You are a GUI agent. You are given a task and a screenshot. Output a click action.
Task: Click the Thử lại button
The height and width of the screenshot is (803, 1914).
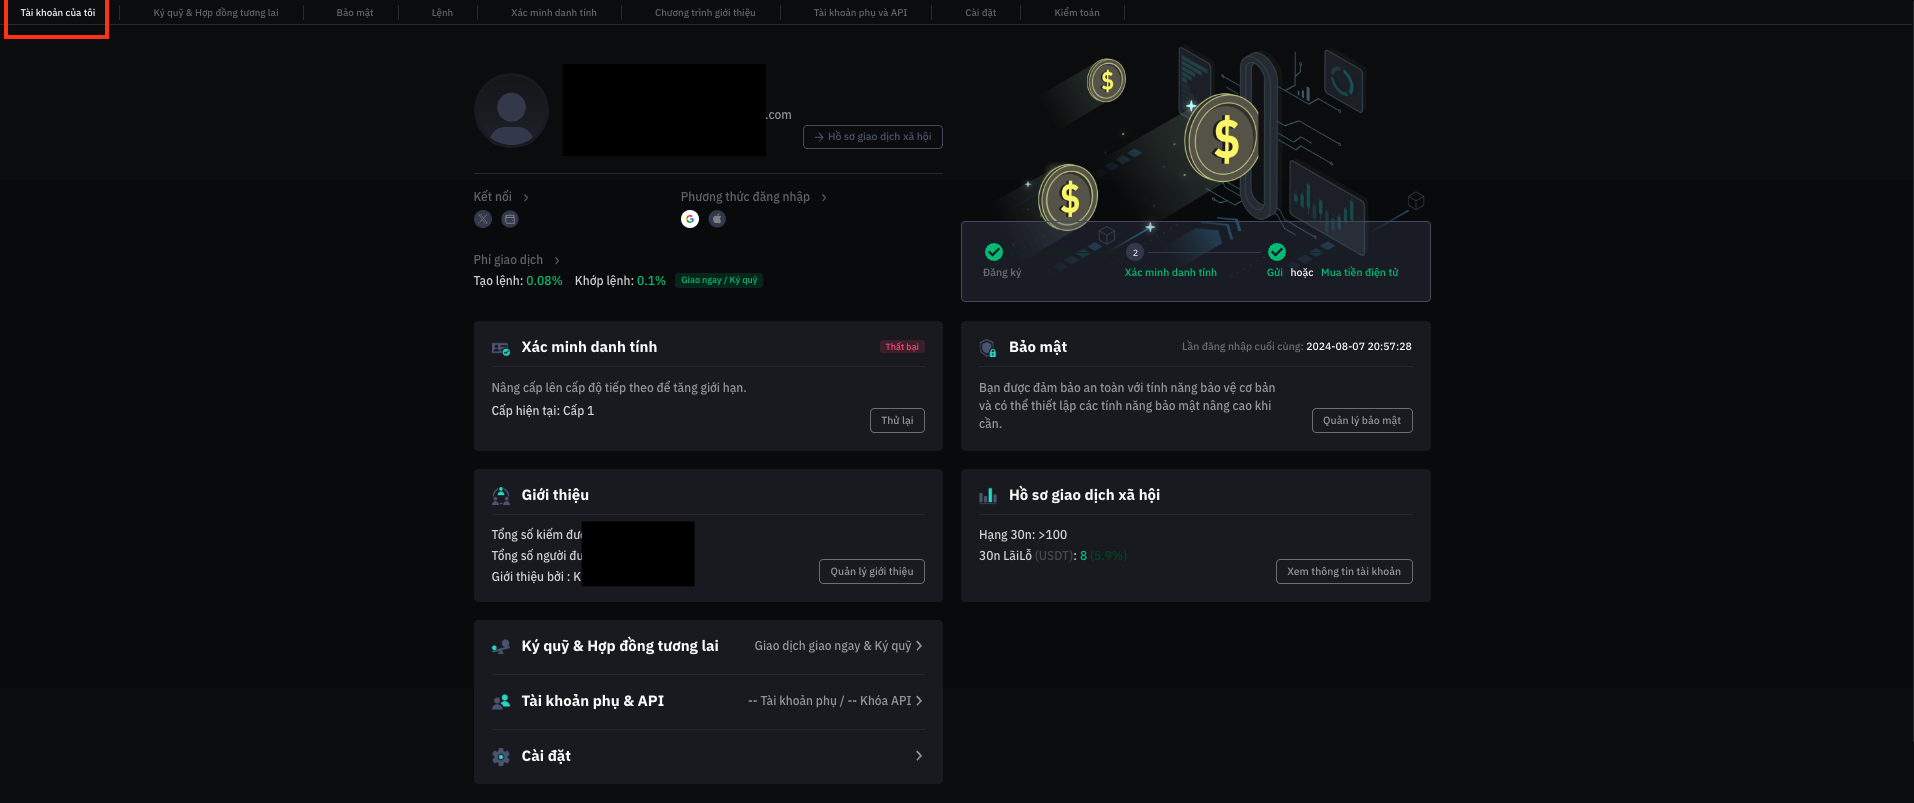(x=897, y=420)
